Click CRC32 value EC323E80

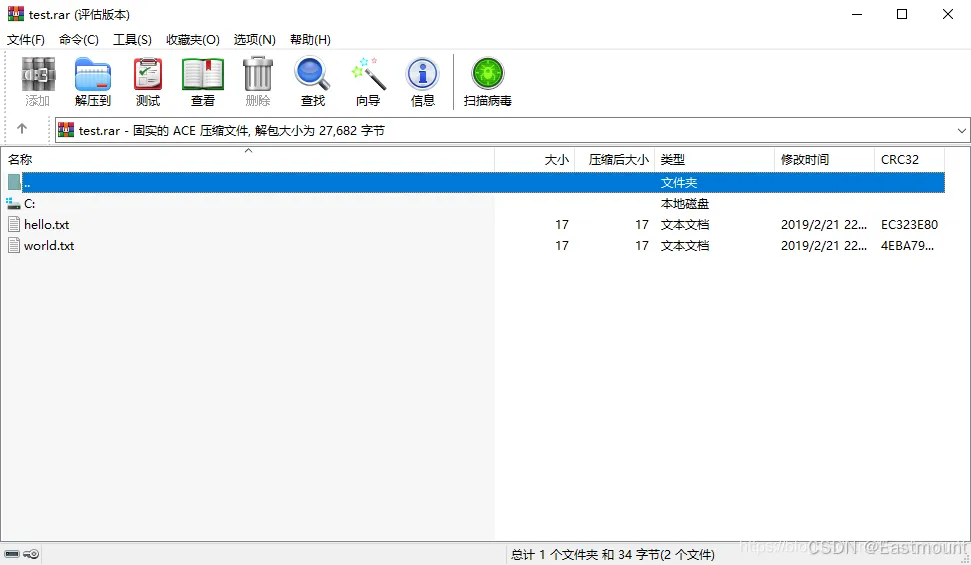tap(909, 224)
